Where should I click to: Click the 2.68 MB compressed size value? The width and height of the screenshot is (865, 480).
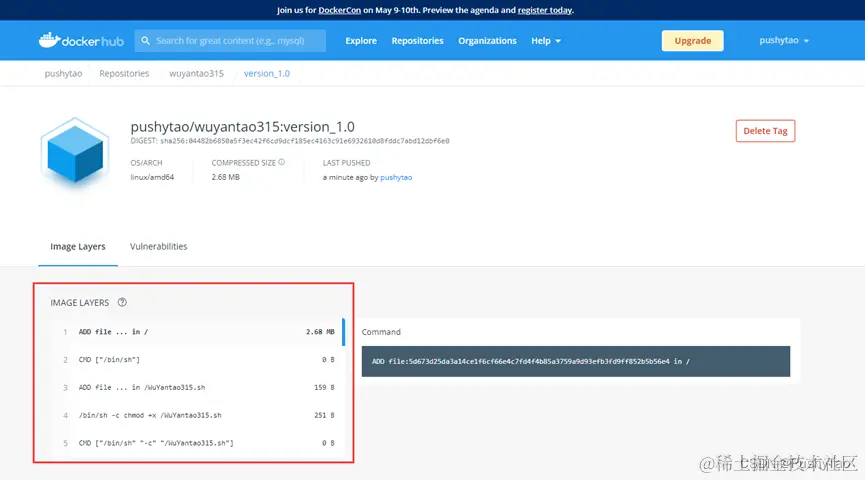pyautogui.click(x=226, y=177)
